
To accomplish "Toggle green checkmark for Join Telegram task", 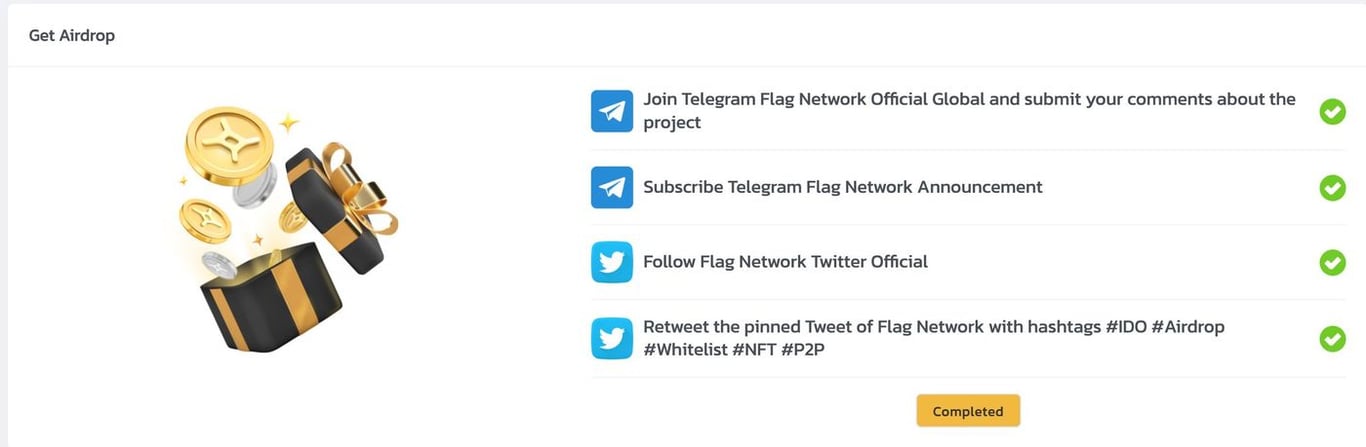I will tap(1332, 111).
